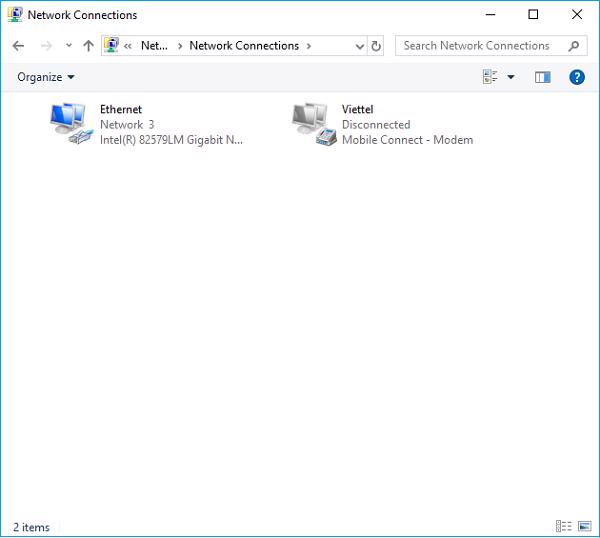
Task: Click the Forward navigation arrow
Action: 46,46
